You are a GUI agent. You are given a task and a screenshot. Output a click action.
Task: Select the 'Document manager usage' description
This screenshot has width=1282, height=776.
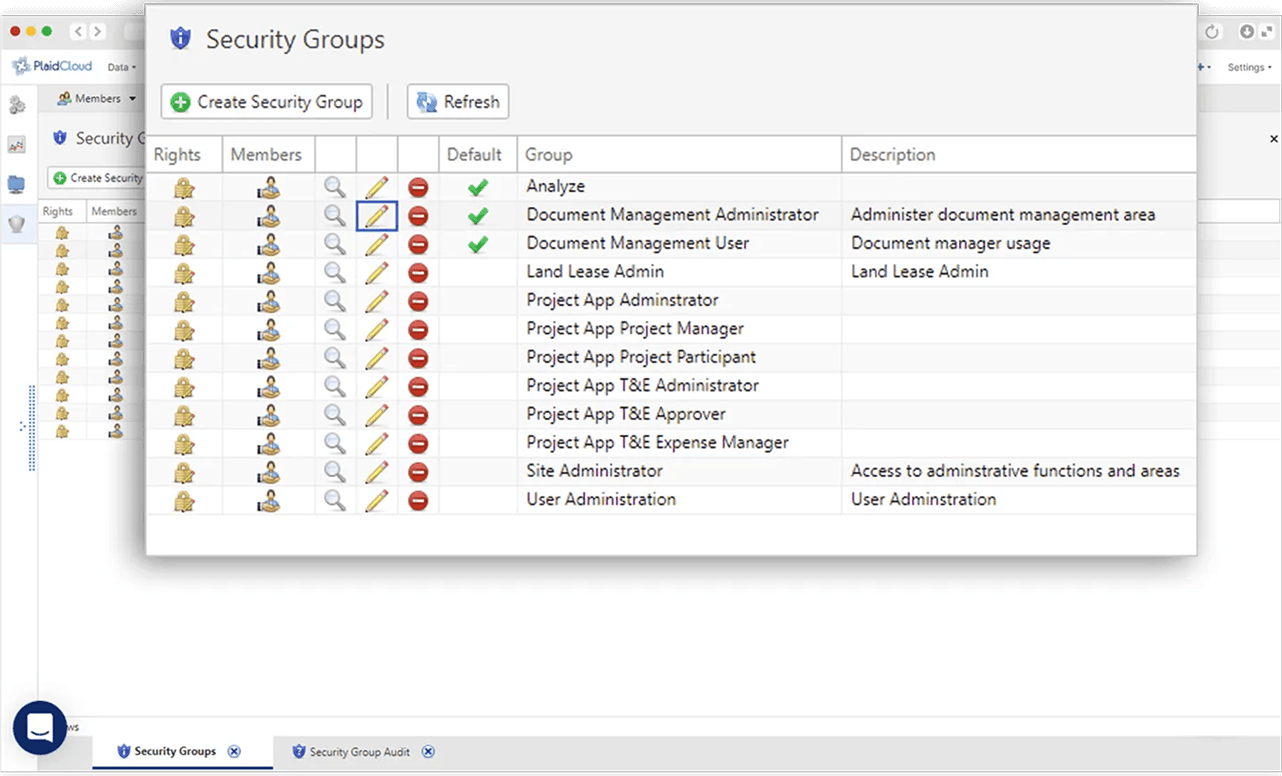[x=951, y=243]
